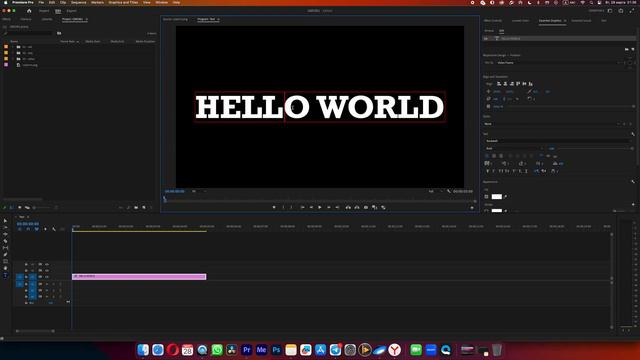Viewport: 640px width, 360px height.
Task: Open the Graphics and Titles menu
Action: pos(123,2)
